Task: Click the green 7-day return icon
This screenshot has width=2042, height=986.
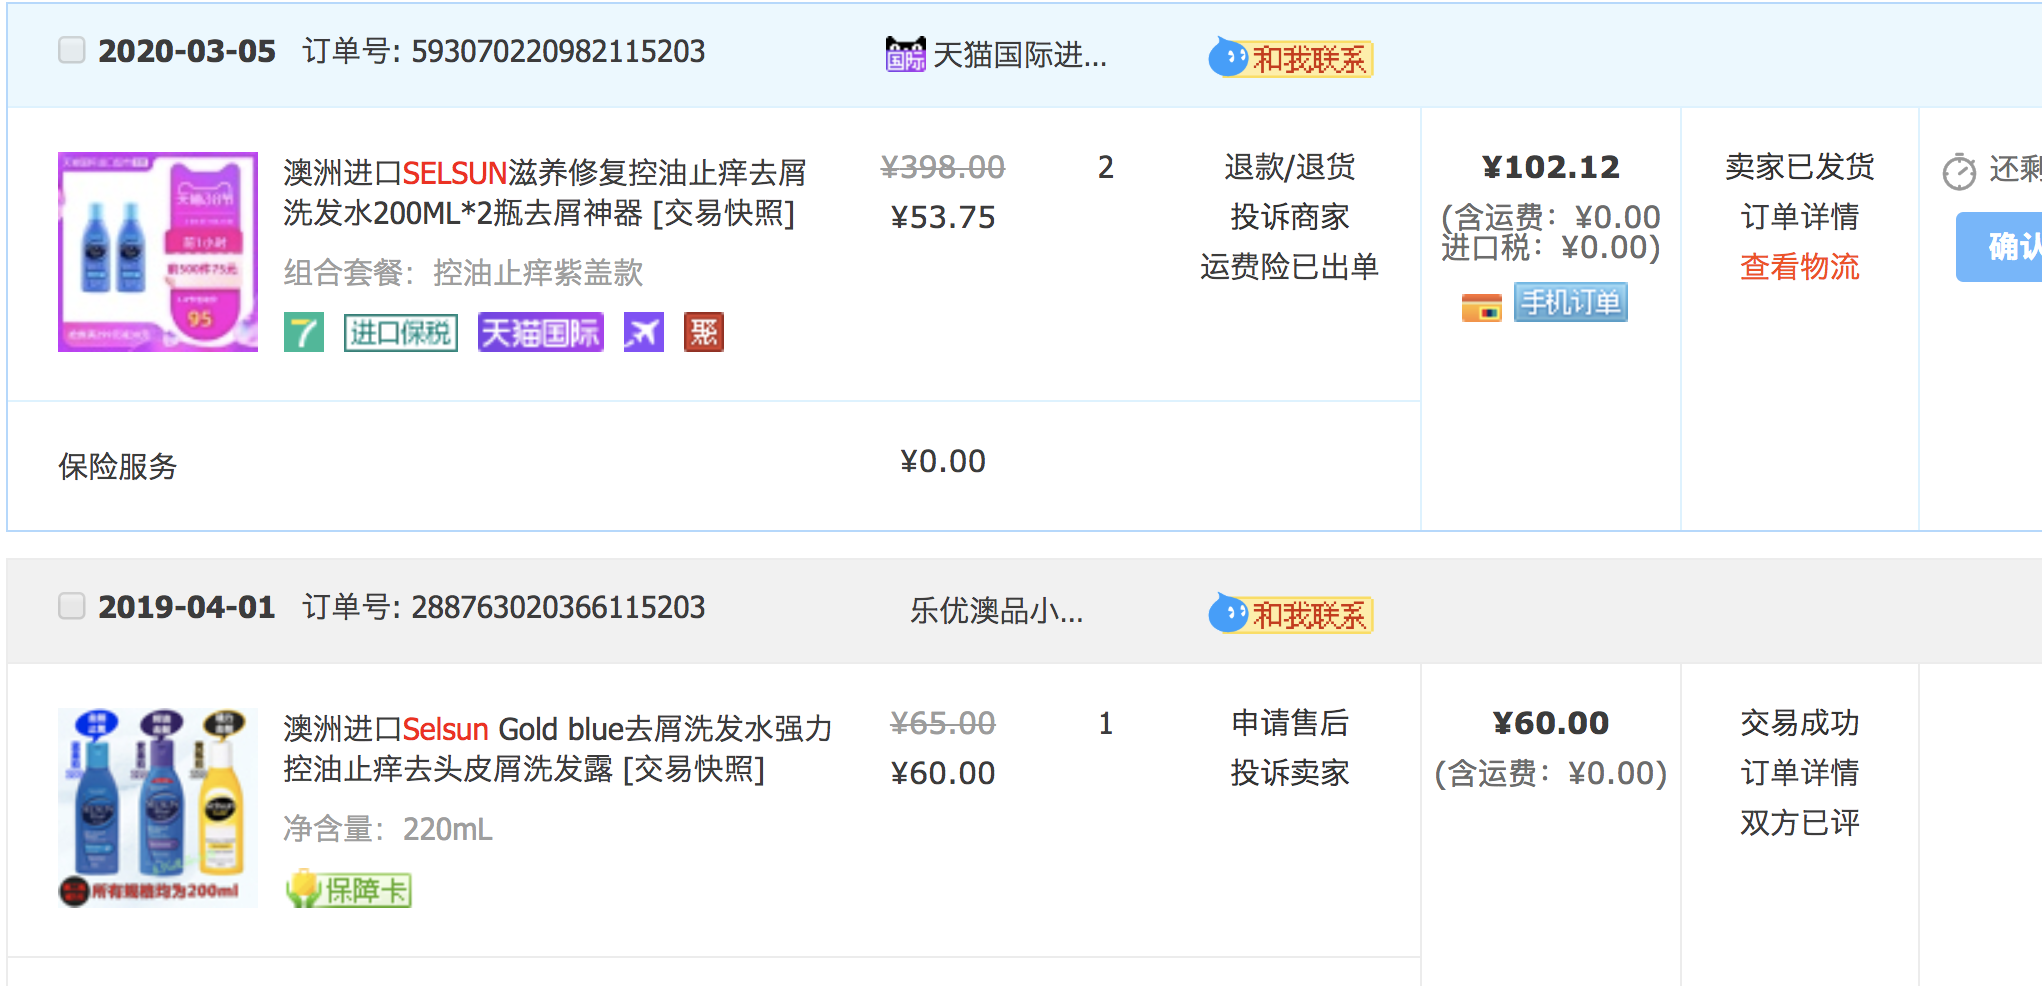Action: [304, 332]
